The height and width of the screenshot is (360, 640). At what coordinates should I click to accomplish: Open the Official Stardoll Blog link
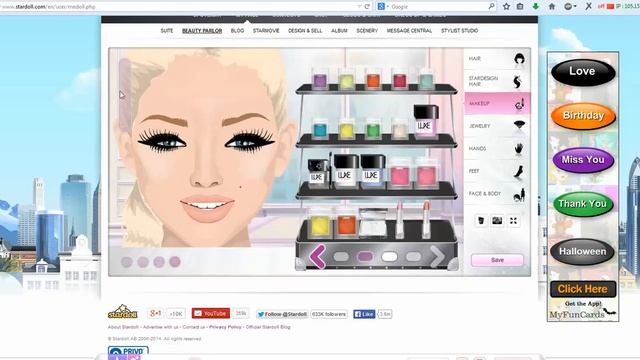pos(268,327)
